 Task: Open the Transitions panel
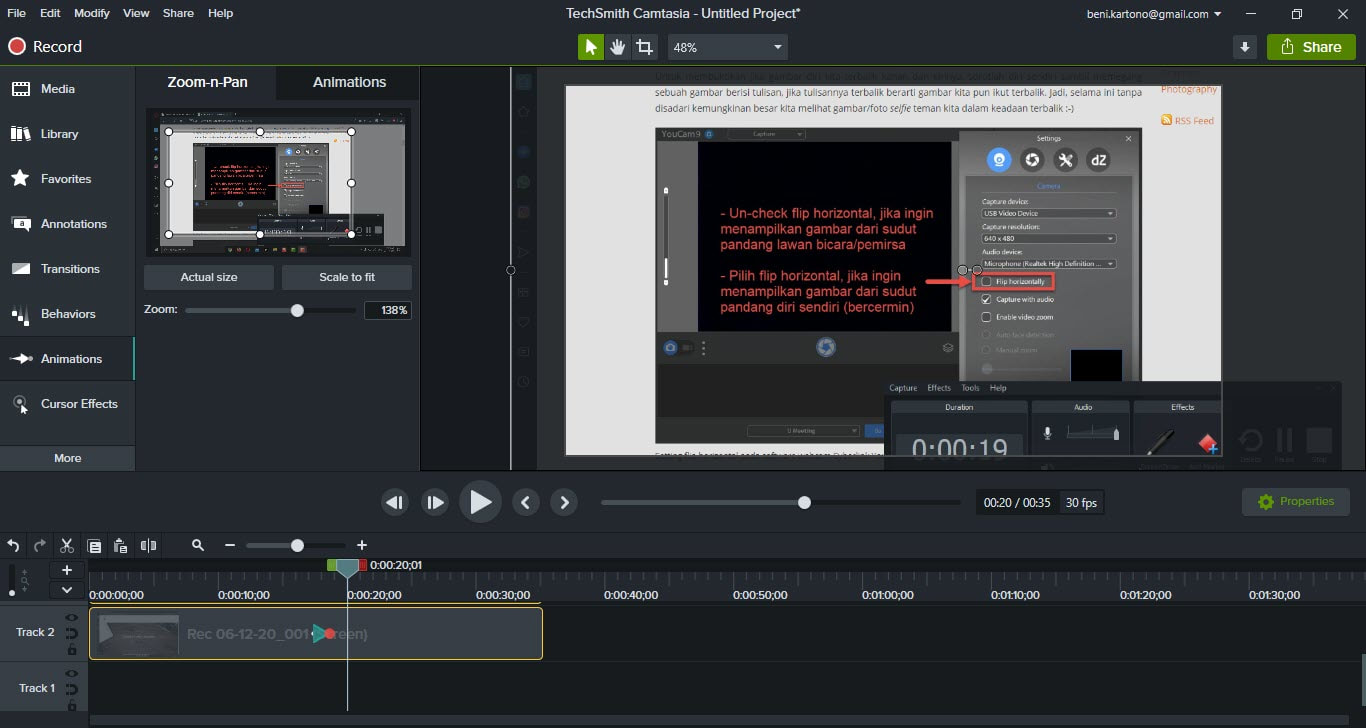click(67, 269)
